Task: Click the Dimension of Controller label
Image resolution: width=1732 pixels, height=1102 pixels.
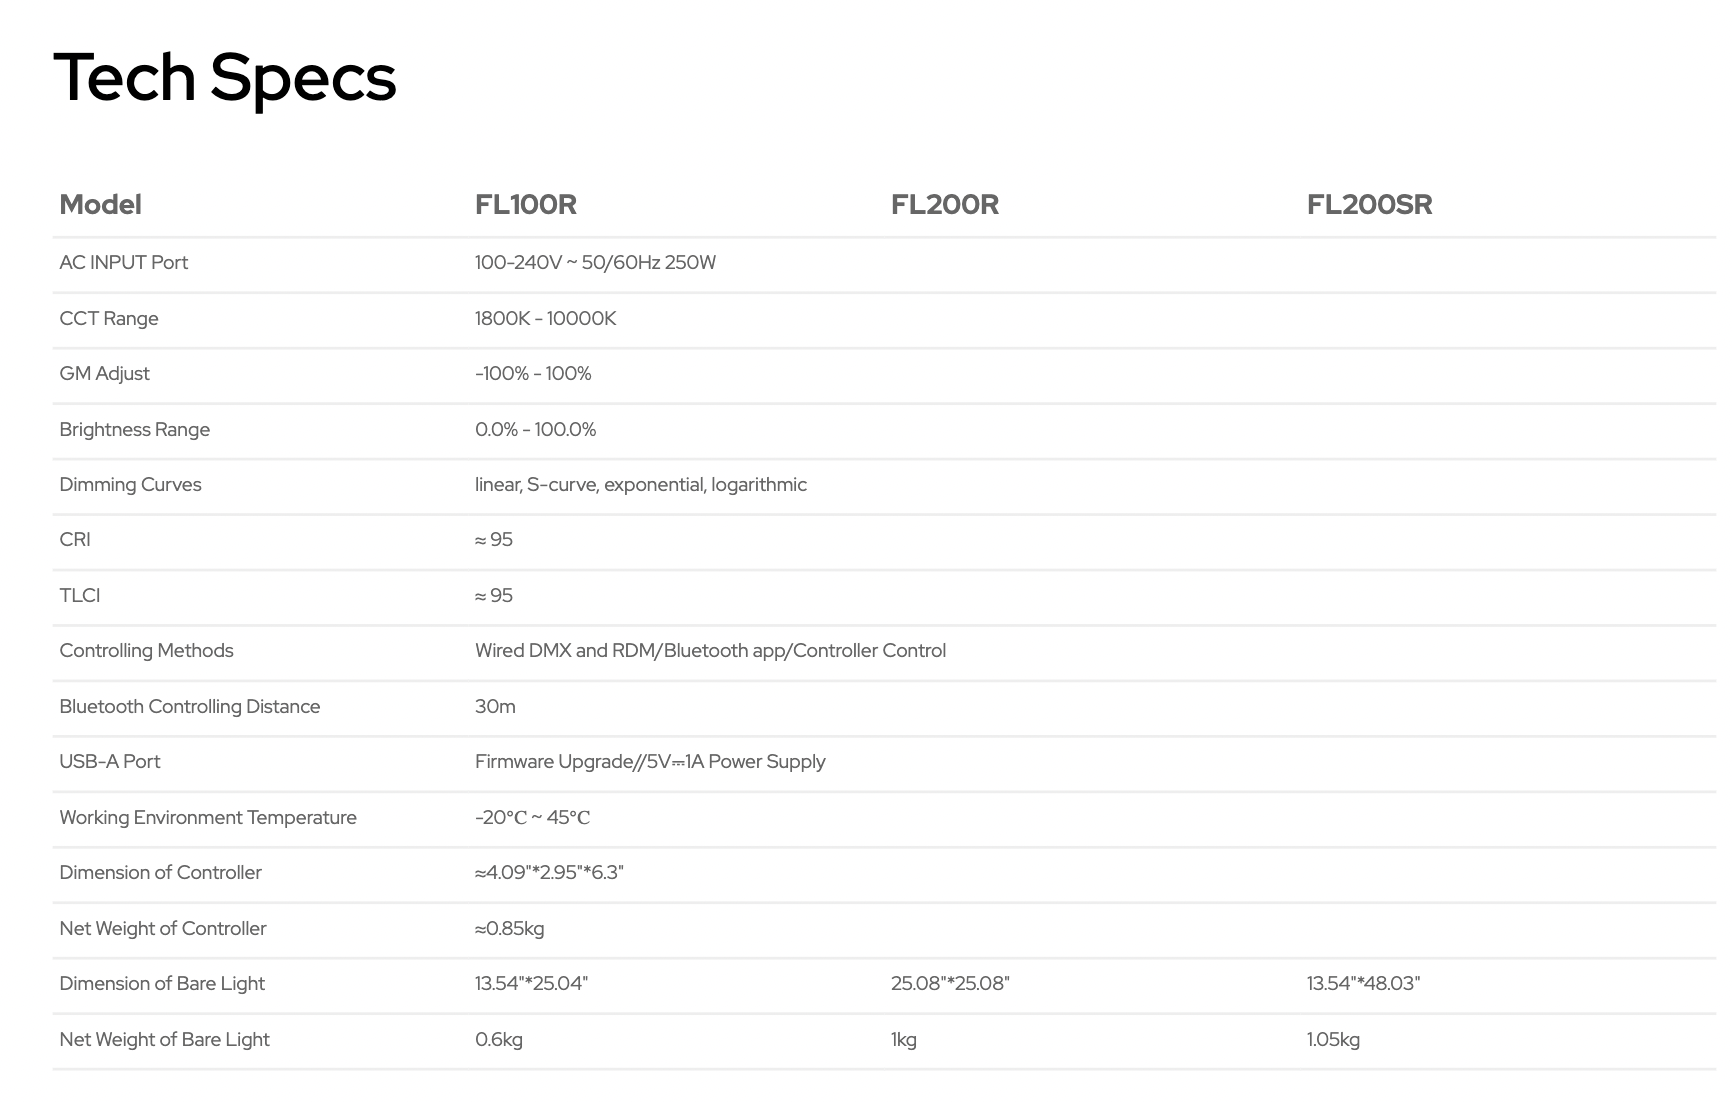Action: pyautogui.click(x=160, y=873)
